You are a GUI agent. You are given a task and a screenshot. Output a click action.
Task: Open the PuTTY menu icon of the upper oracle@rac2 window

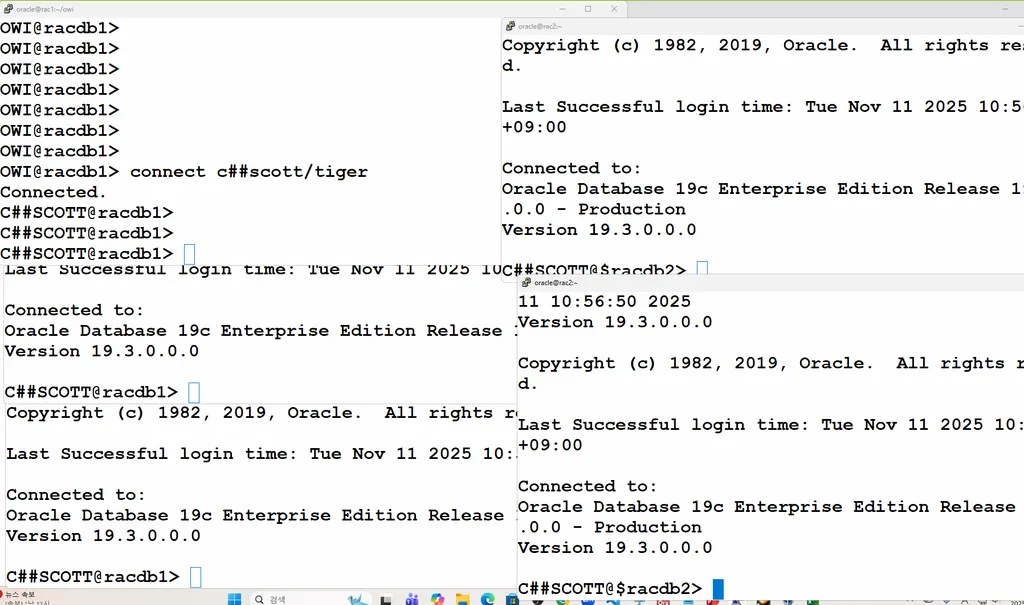pos(510,26)
